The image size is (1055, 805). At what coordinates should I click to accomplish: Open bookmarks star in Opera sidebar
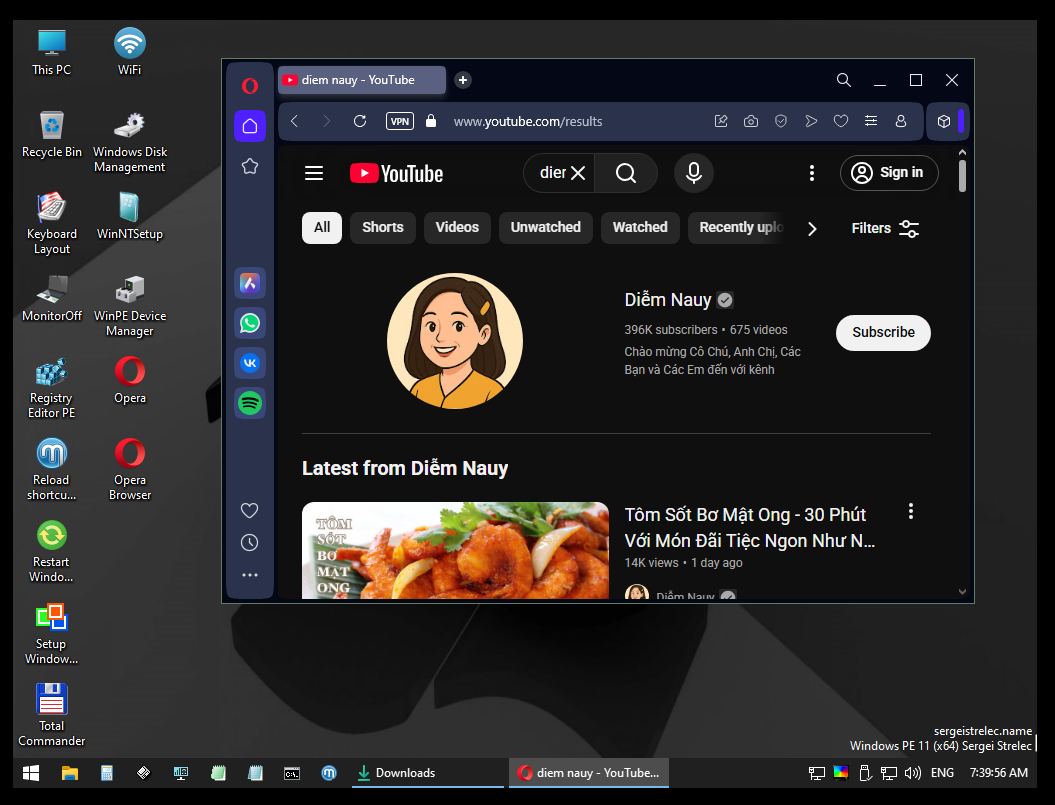[250, 166]
